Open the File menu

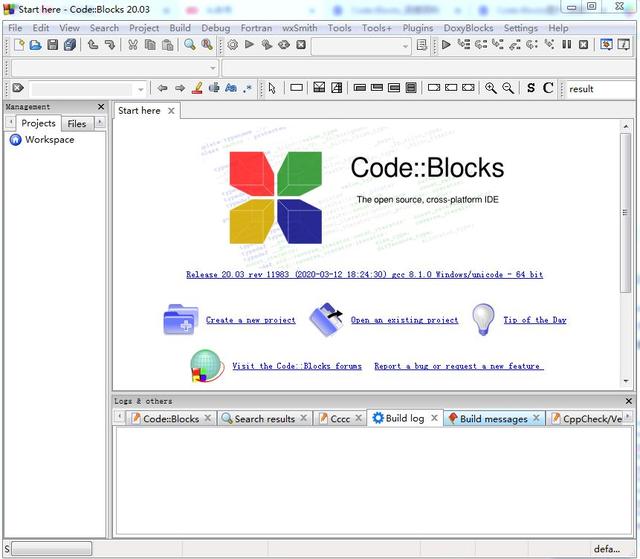point(15,28)
